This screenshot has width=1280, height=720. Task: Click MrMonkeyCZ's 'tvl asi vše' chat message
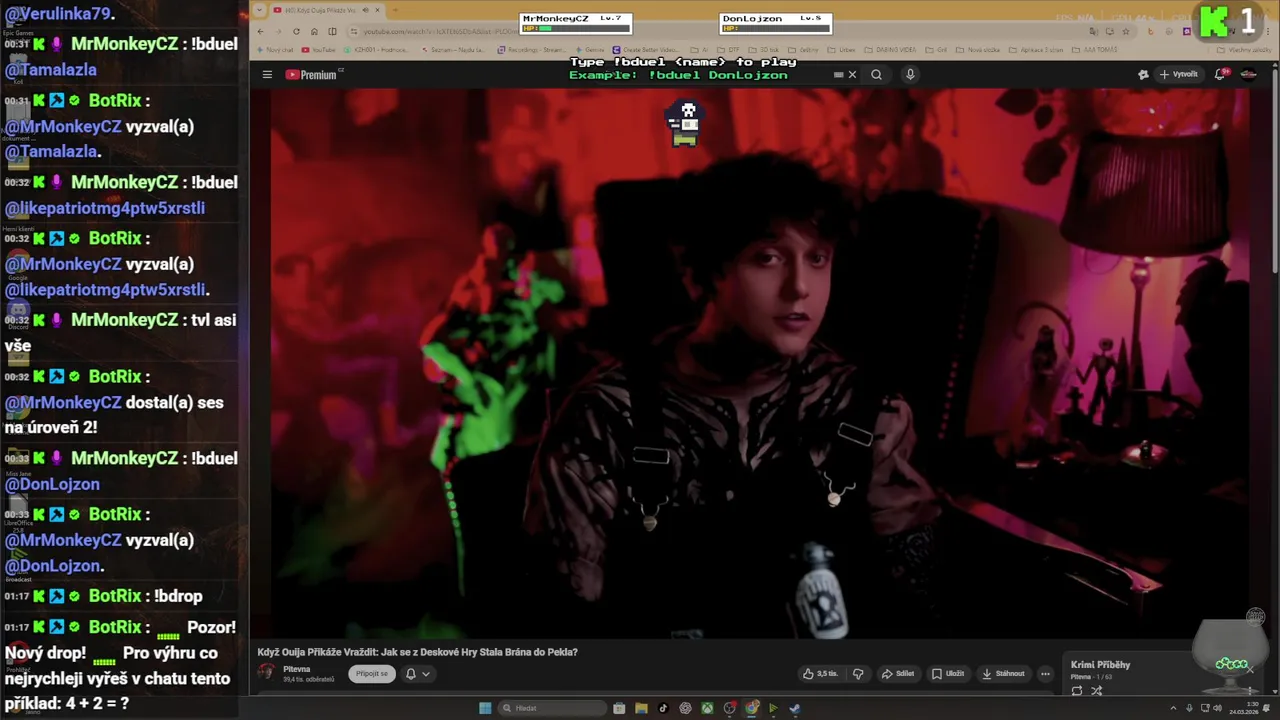point(120,333)
